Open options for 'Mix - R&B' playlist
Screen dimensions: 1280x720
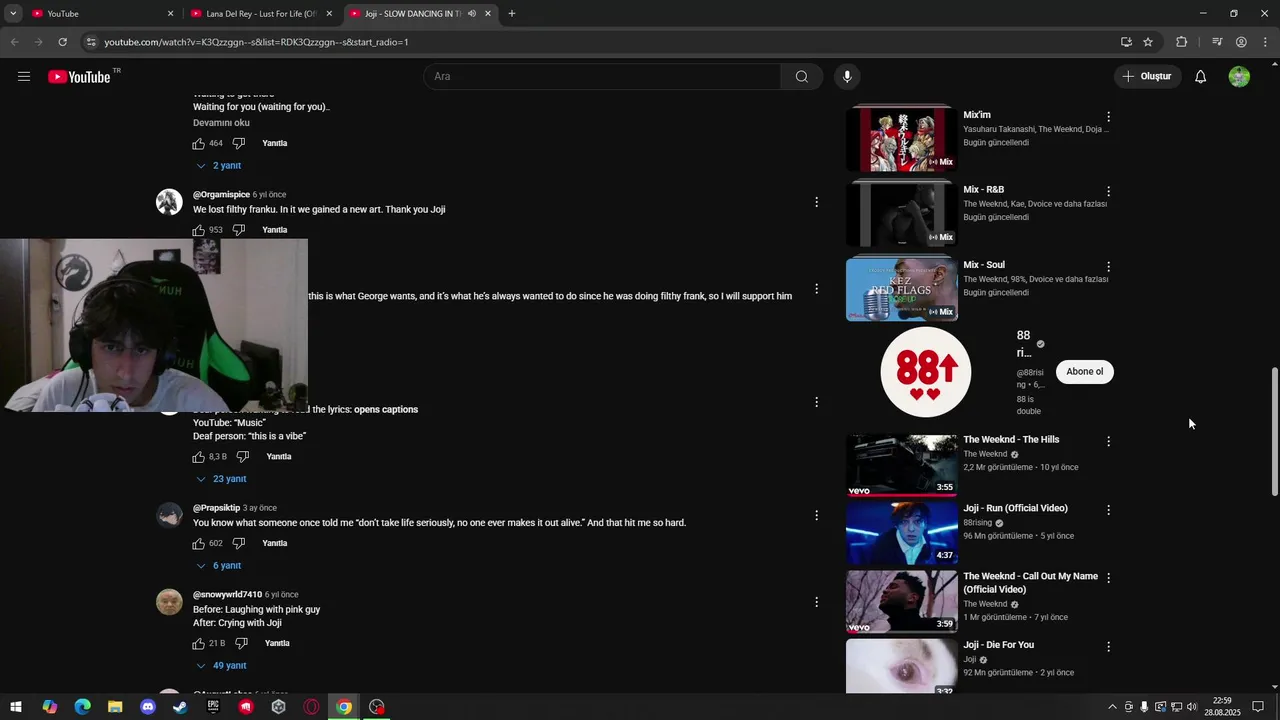[x=1108, y=191]
